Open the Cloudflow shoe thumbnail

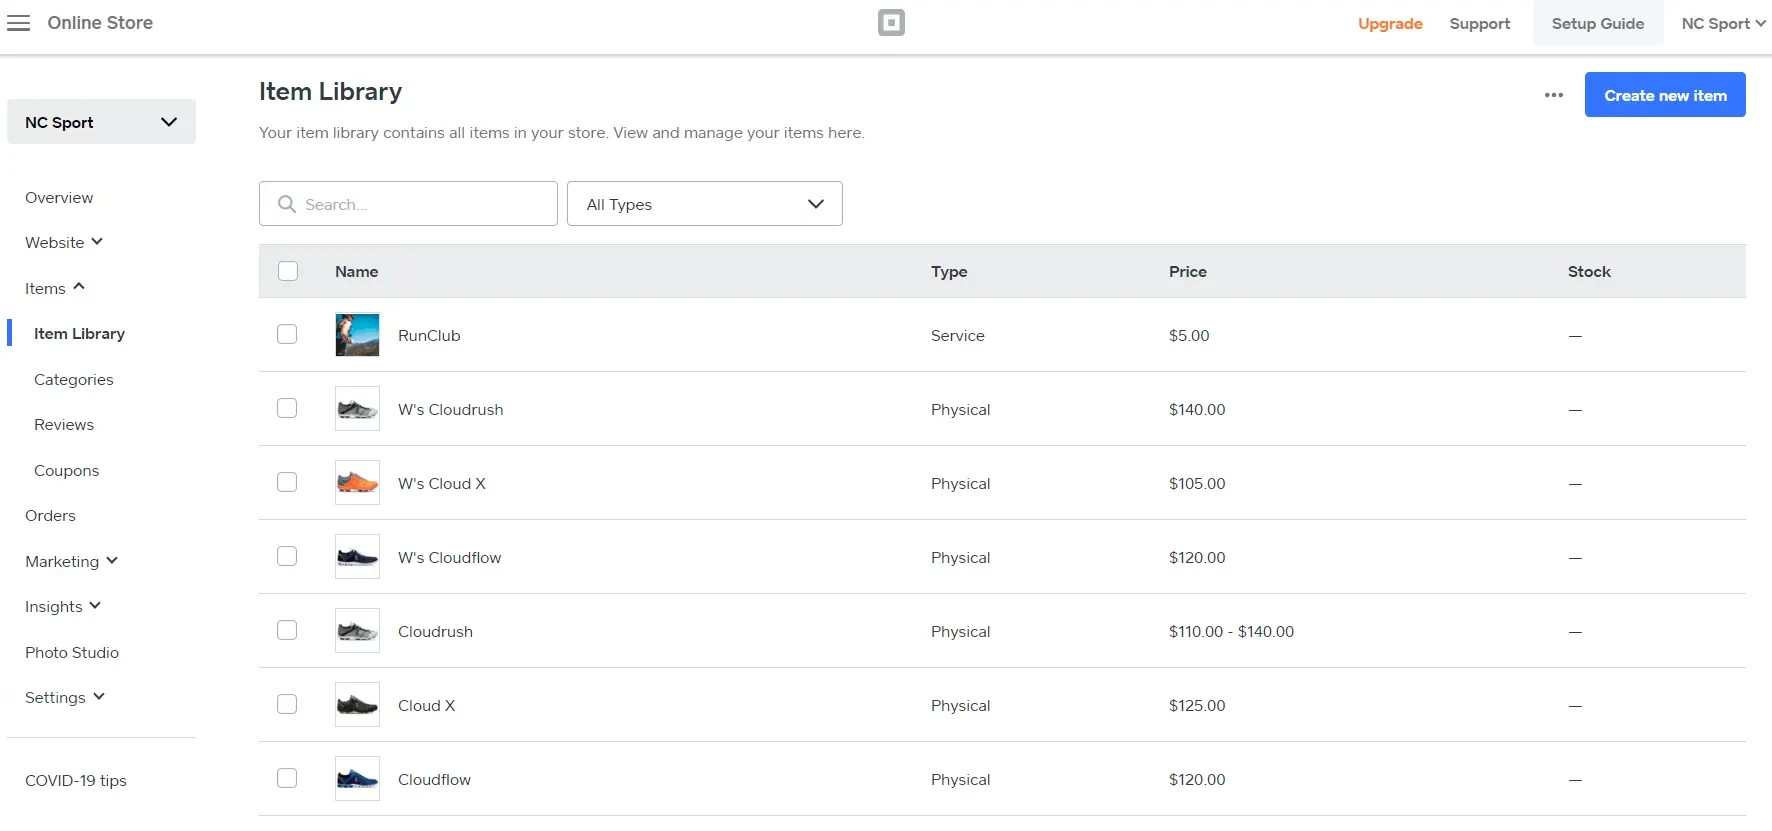pos(357,779)
